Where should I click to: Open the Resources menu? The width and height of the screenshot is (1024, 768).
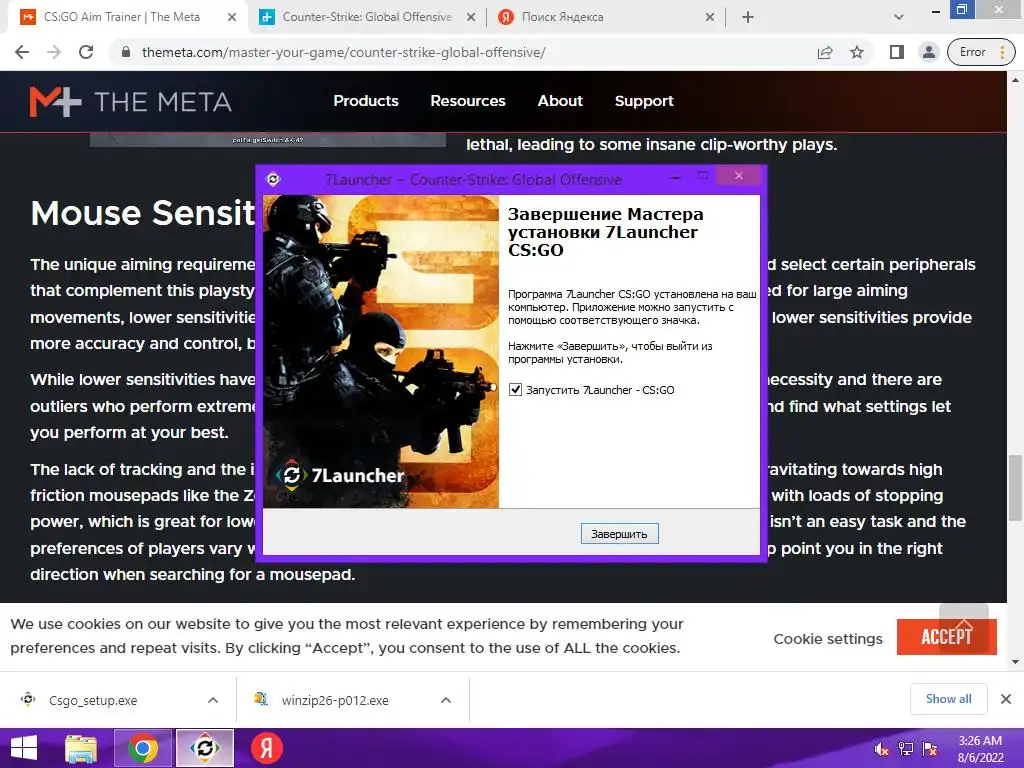(x=468, y=101)
